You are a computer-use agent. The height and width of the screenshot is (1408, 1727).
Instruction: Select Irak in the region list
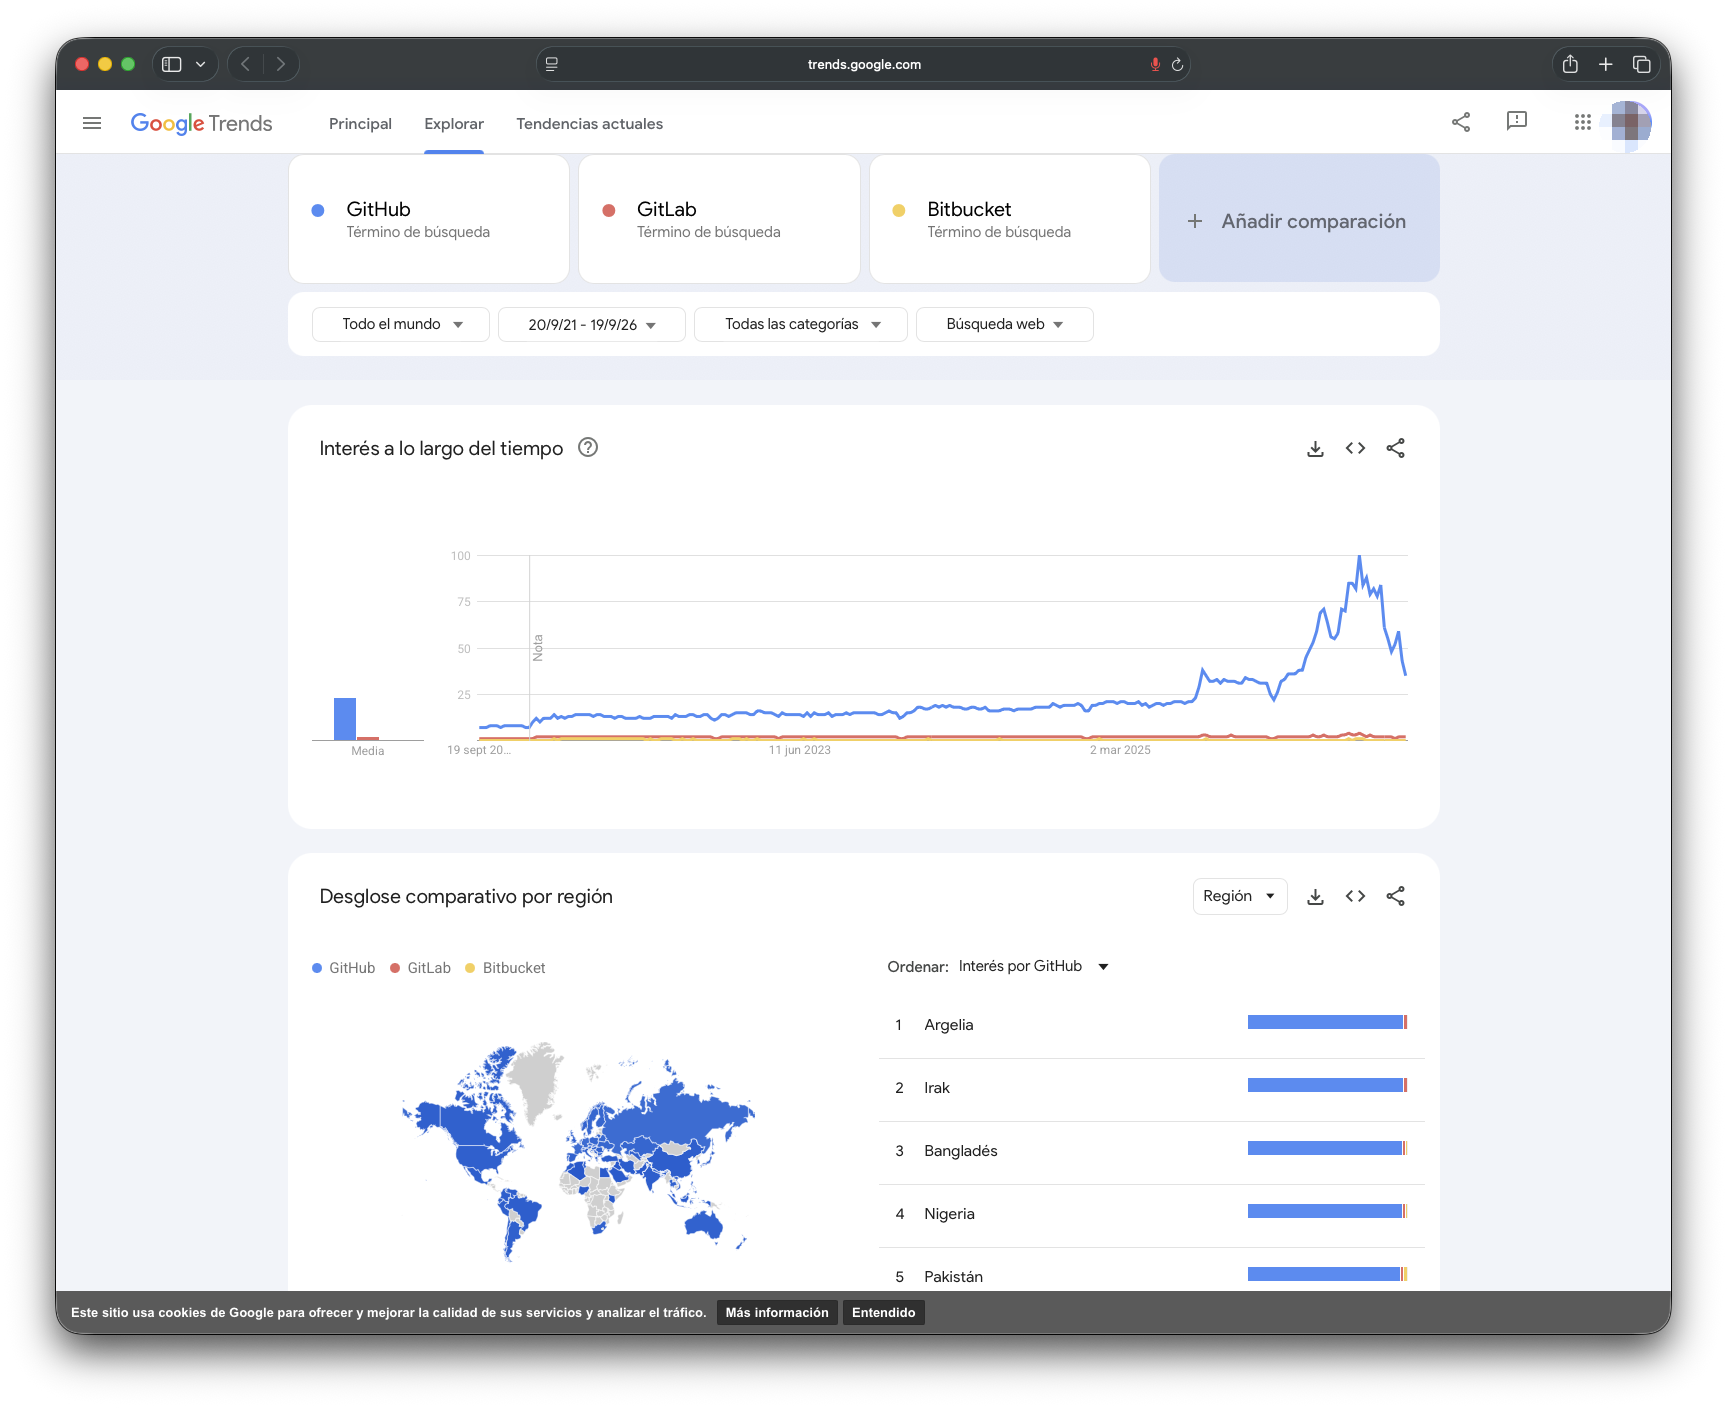(x=1152, y=1088)
